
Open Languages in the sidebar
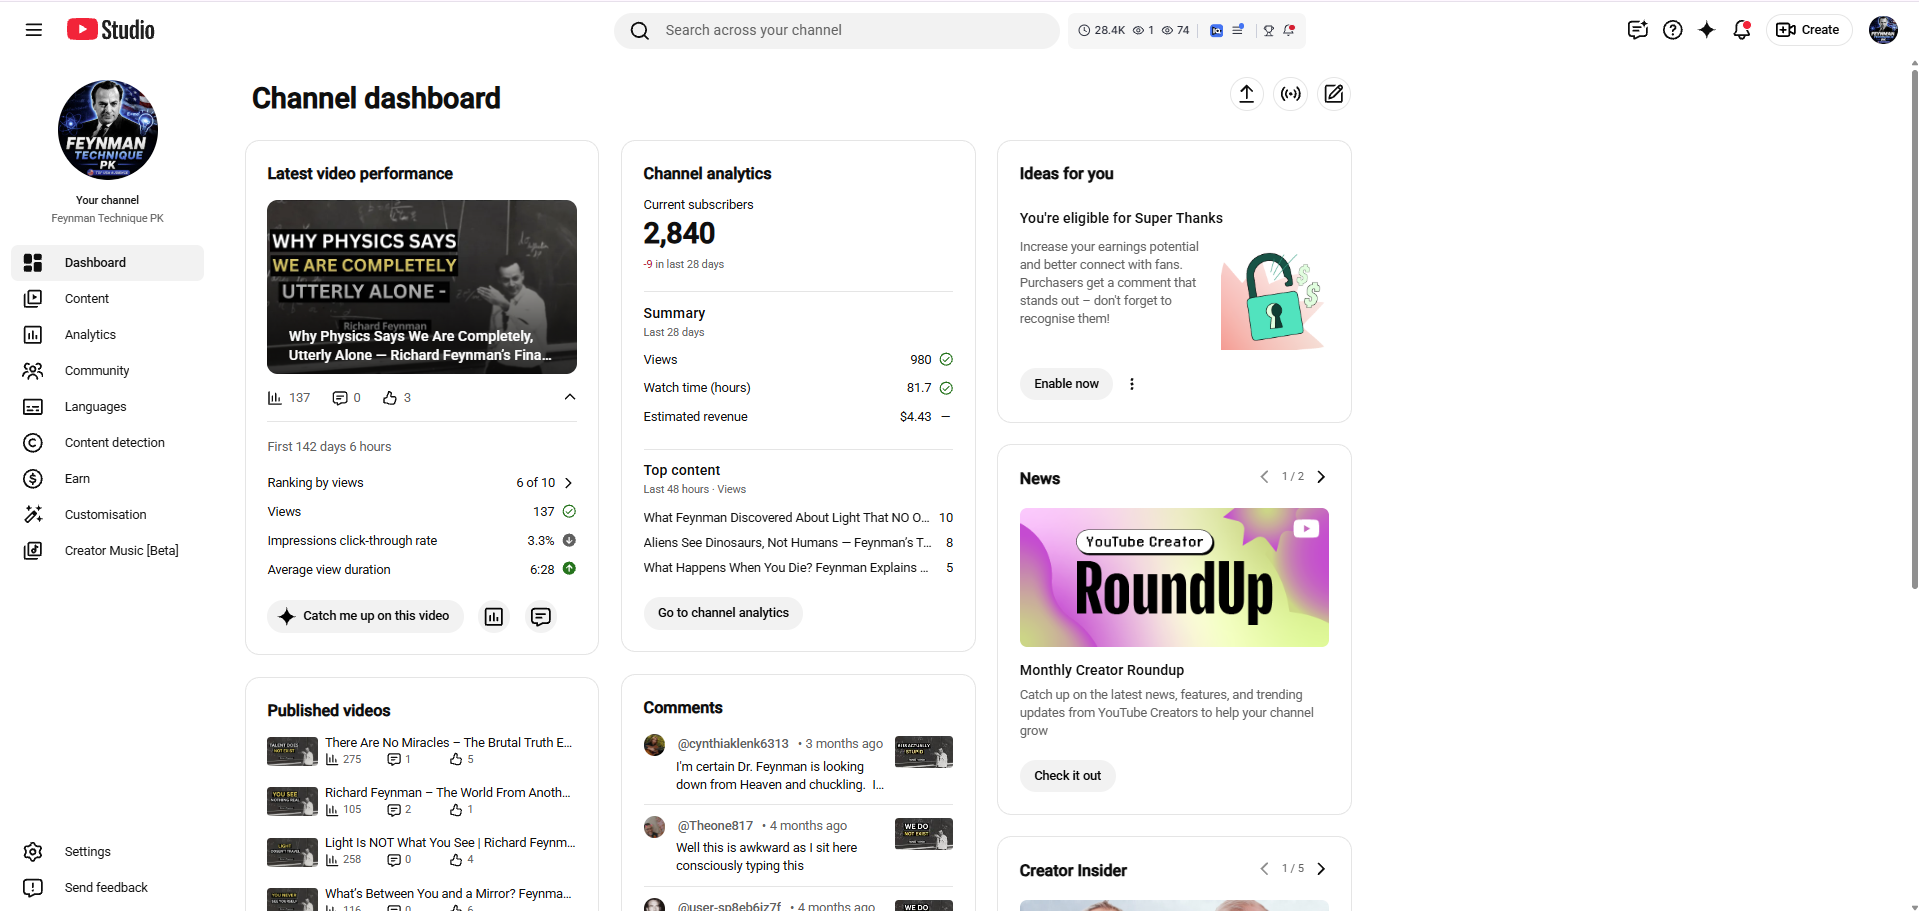pos(108,407)
